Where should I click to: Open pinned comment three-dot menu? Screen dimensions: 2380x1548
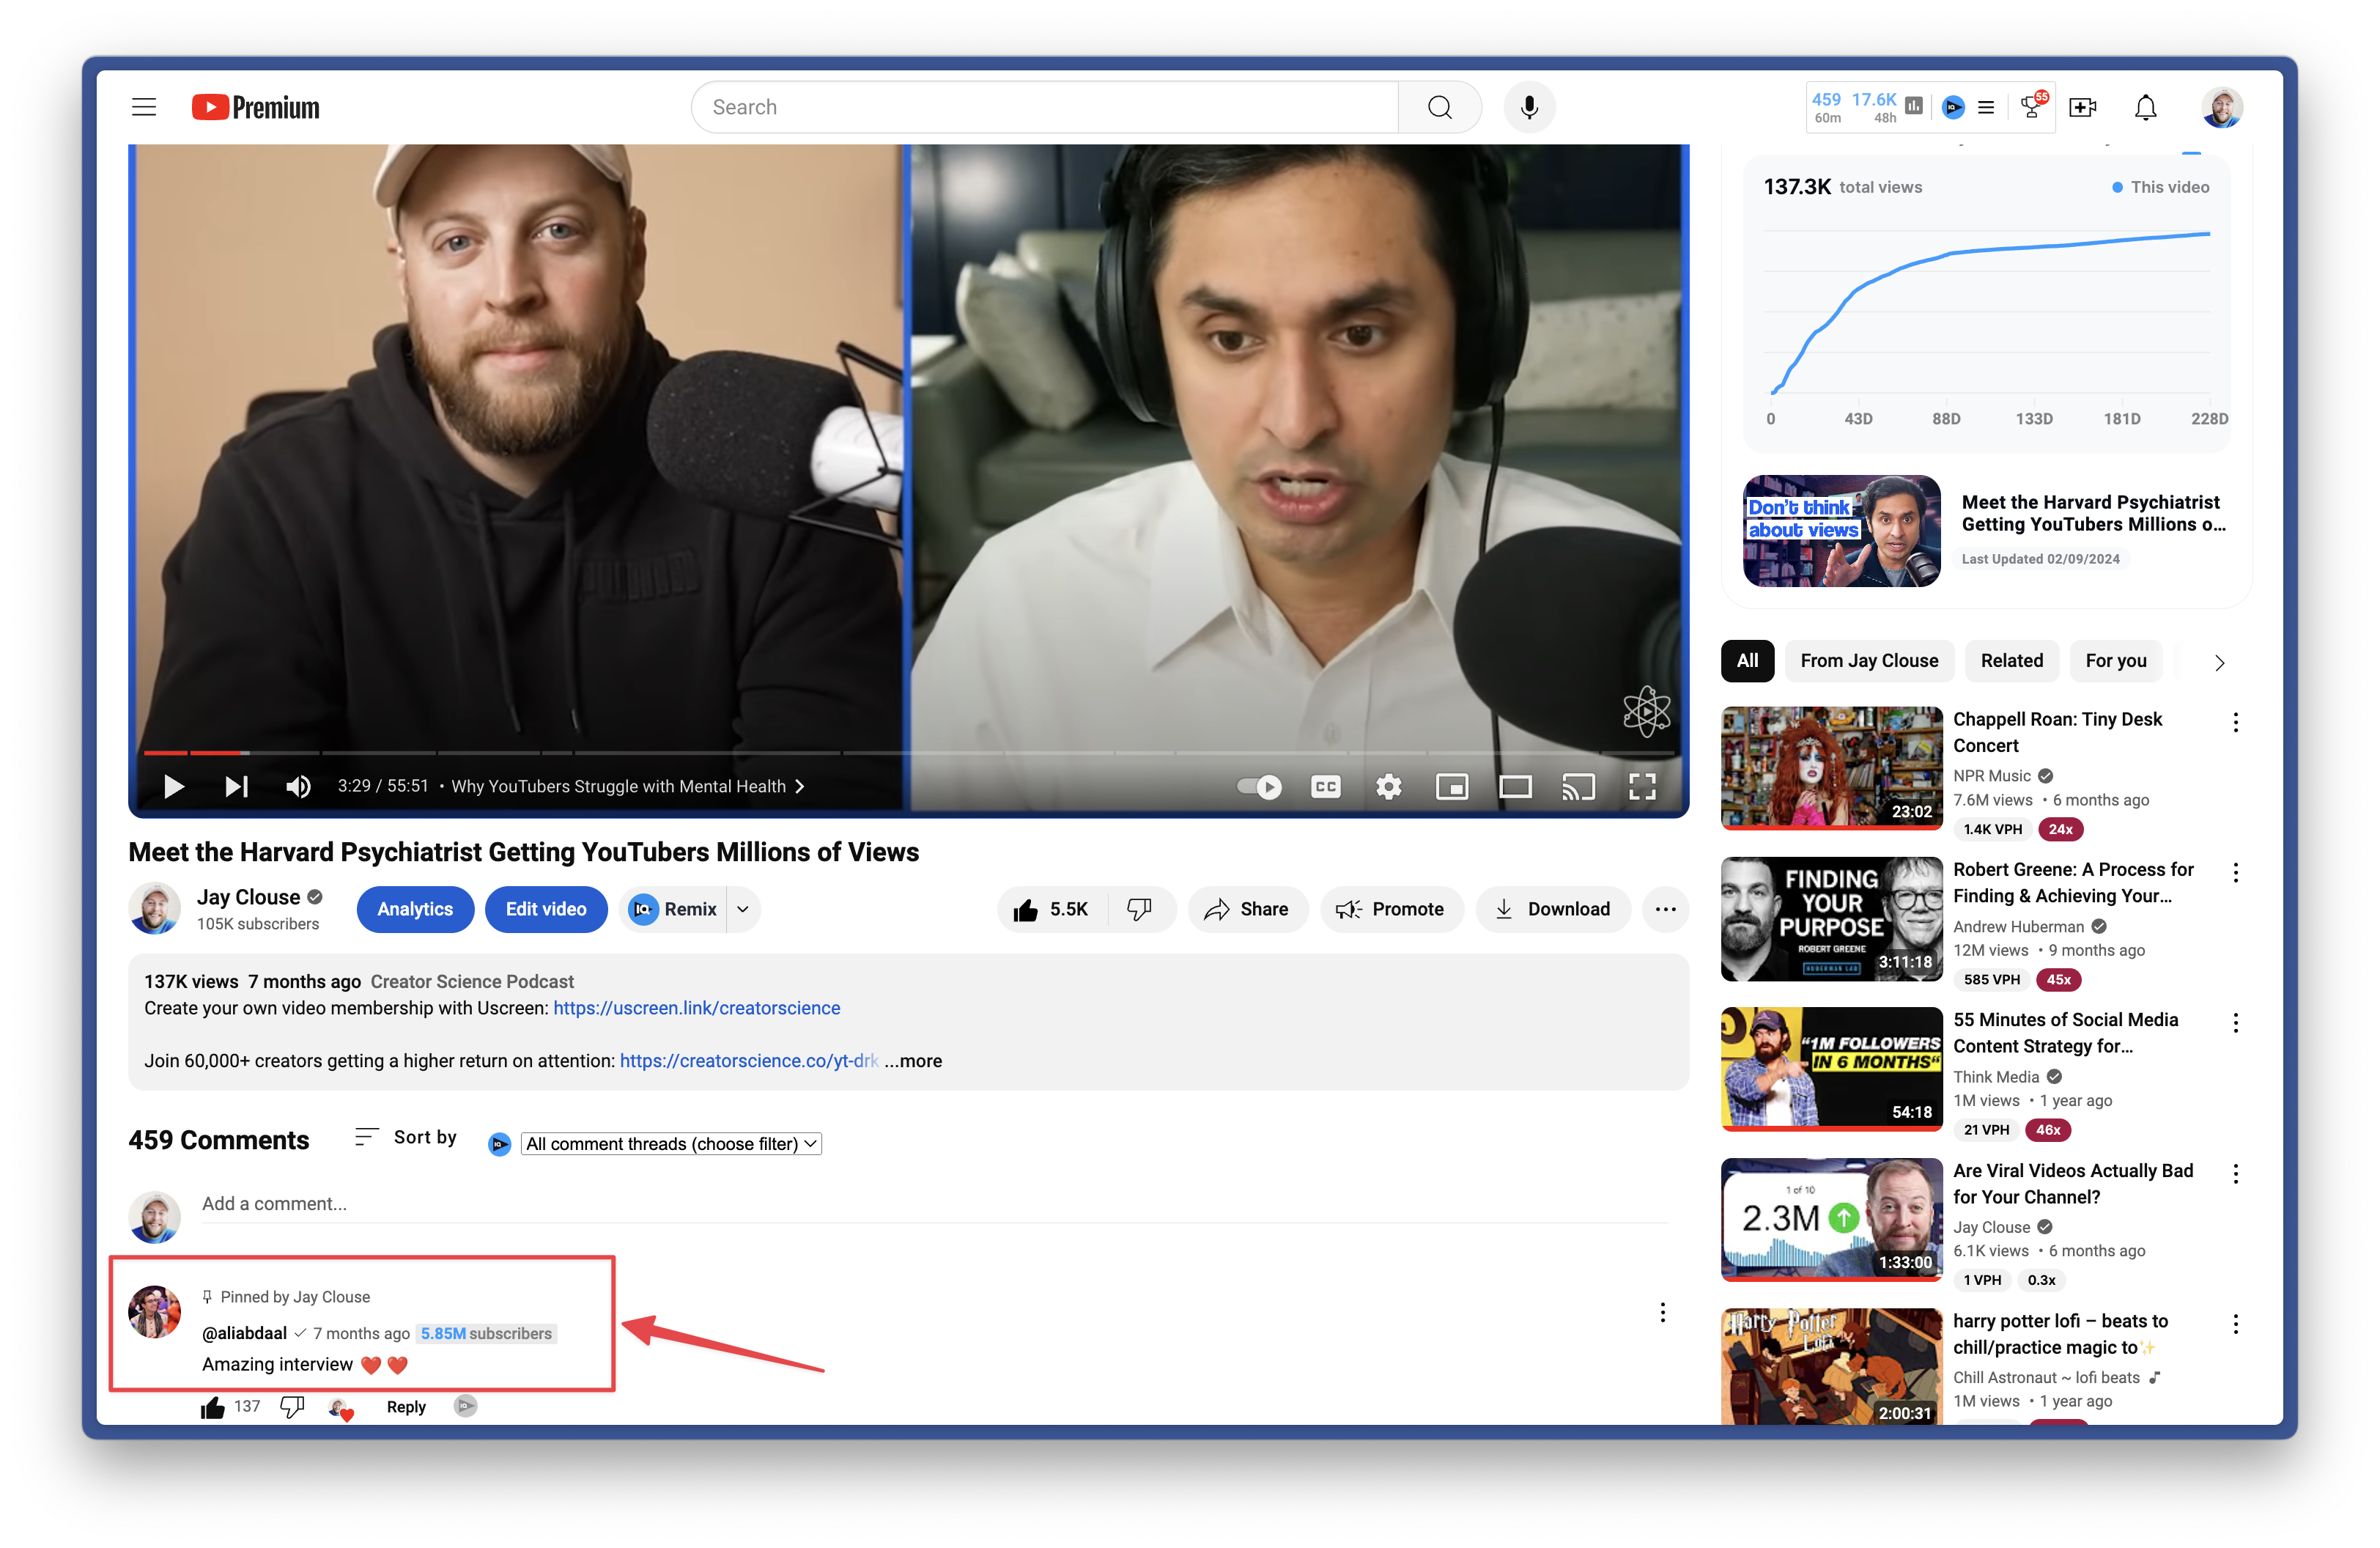[1662, 1313]
